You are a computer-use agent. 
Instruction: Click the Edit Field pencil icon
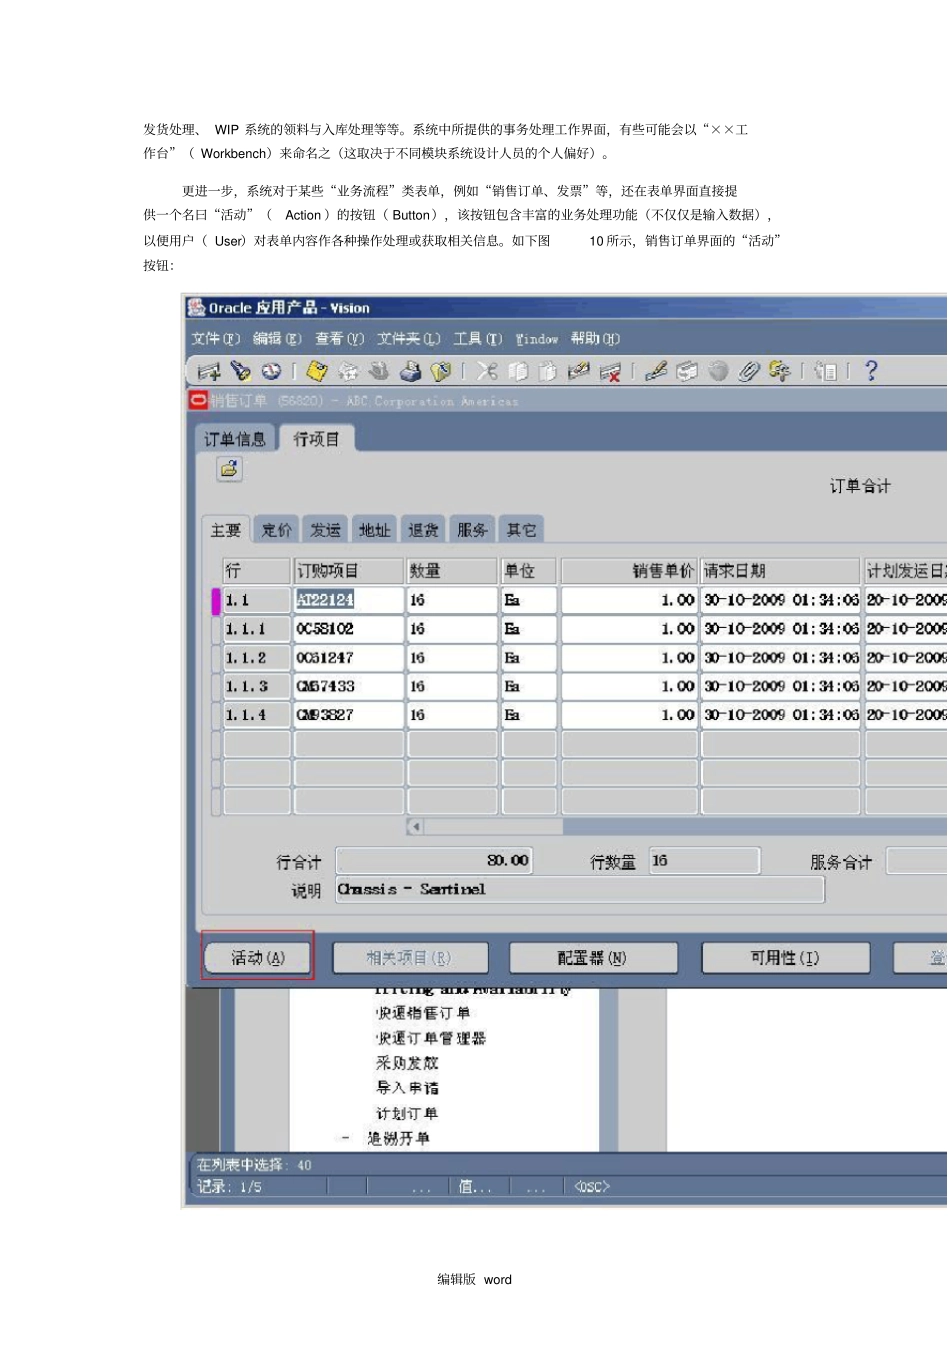[656, 371]
